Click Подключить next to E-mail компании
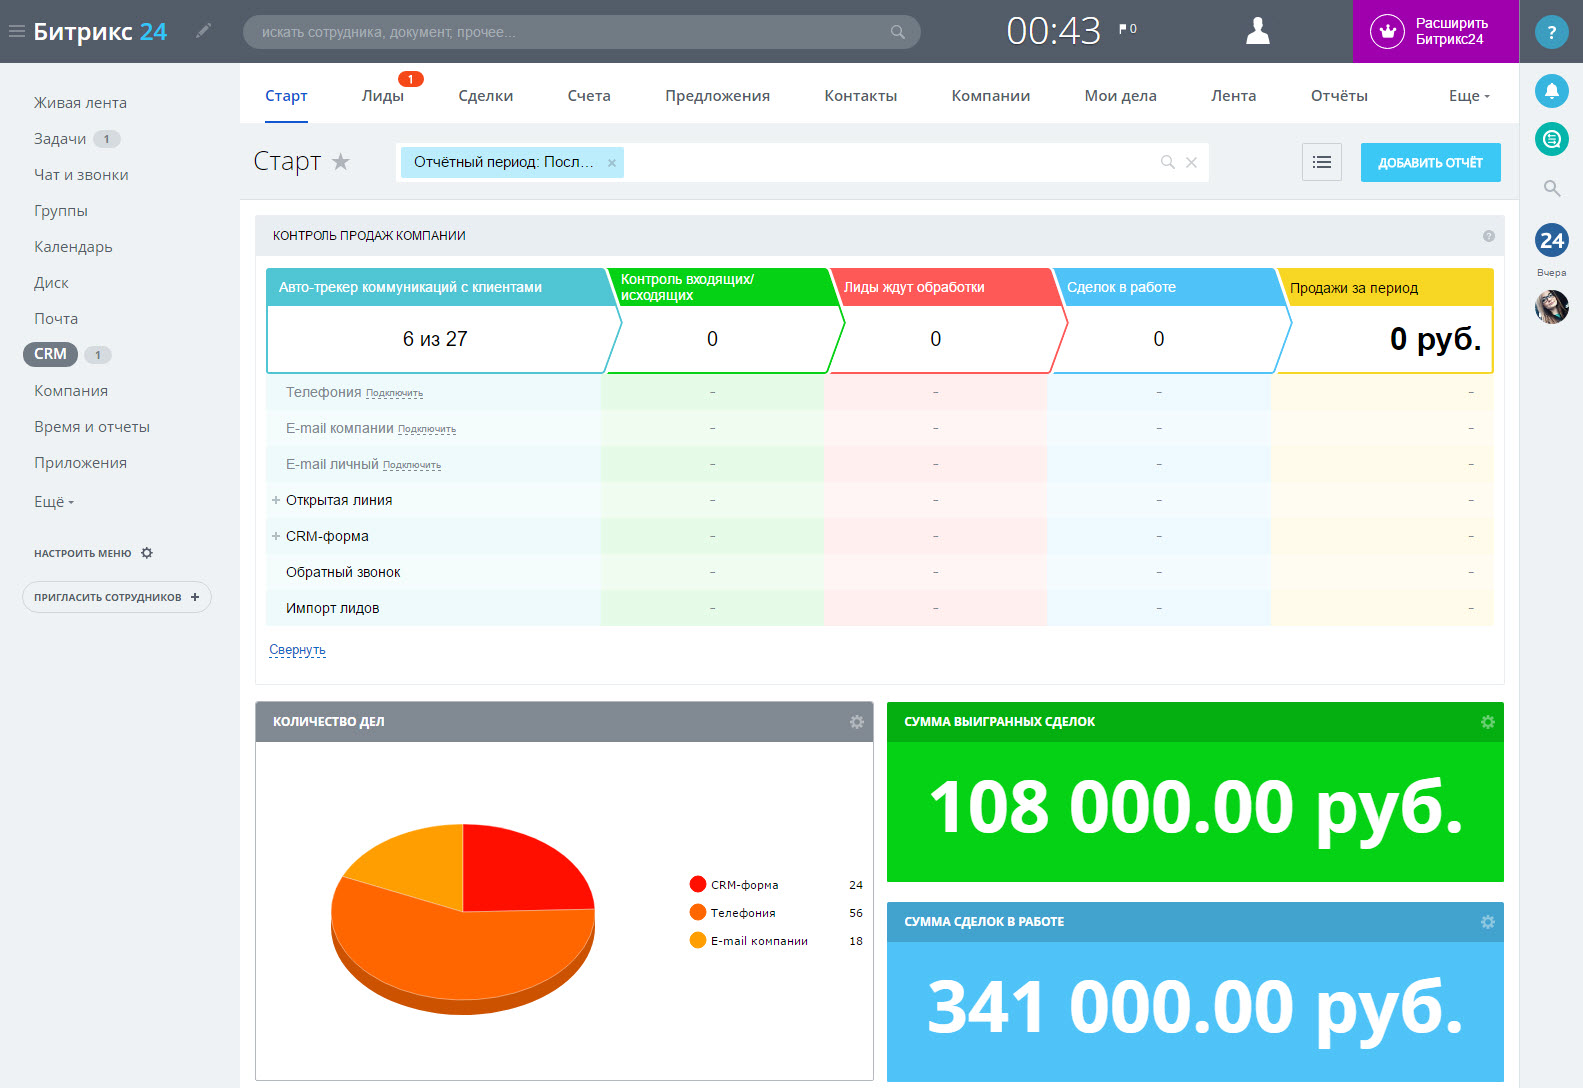This screenshot has width=1583, height=1088. (x=427, y=430)
